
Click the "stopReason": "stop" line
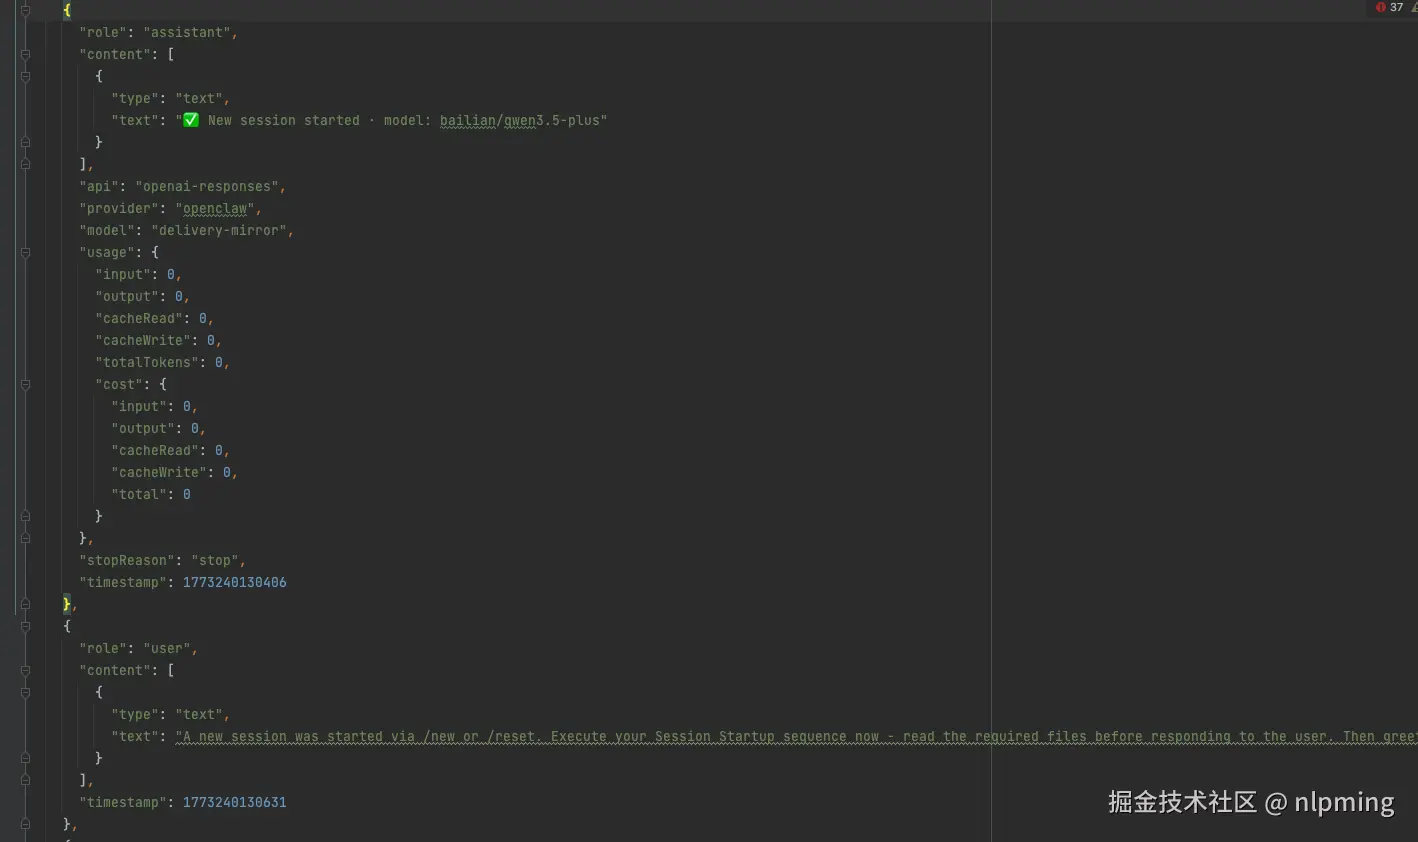pos(163,561)
